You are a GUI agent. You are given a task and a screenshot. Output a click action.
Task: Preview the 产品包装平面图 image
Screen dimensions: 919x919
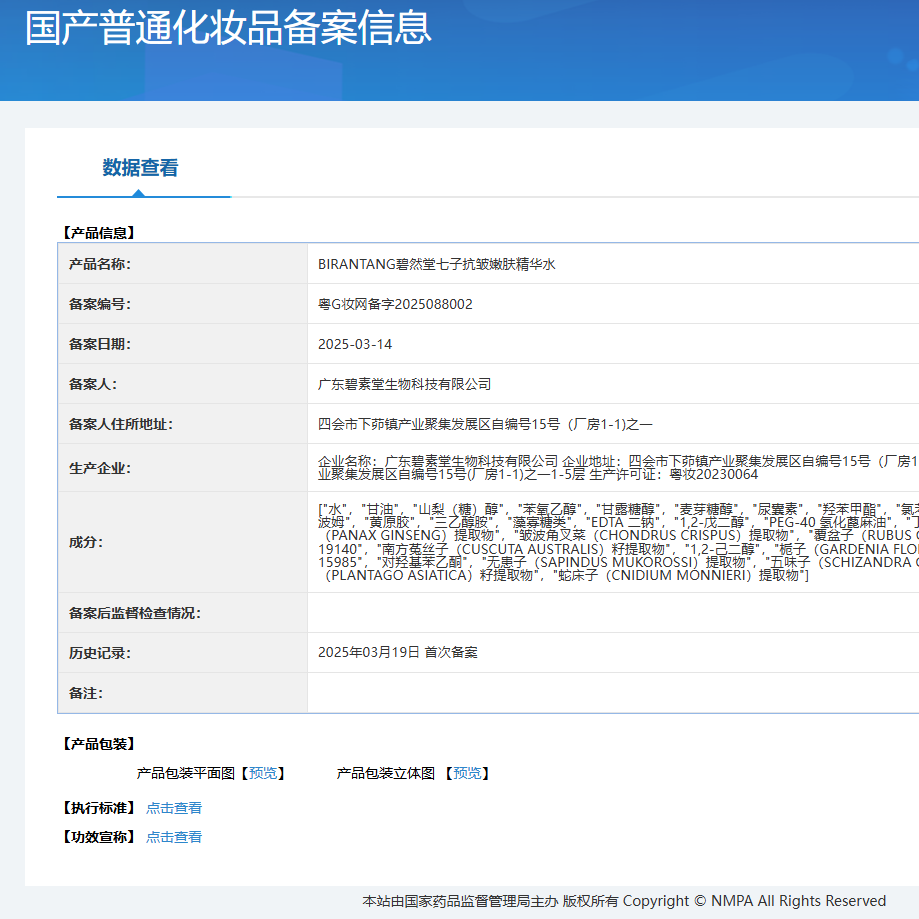pos(262,773)
